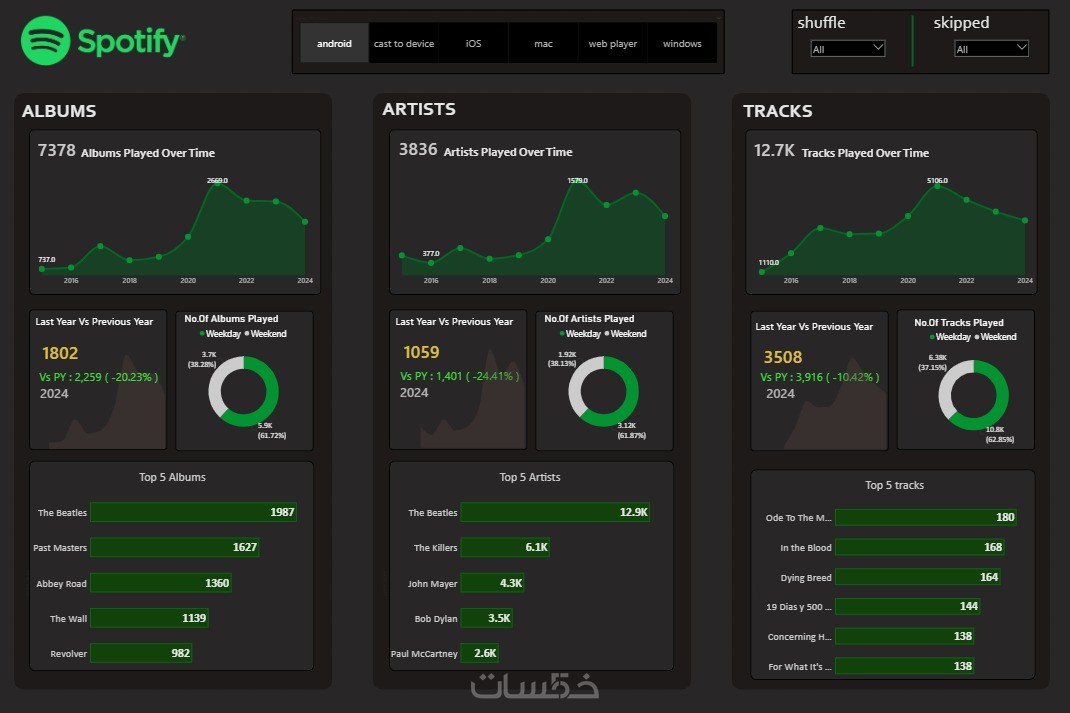Viewport: 1070px width, 713px height.
Task: Click the ALBUMS section heading
Action: pos(59,111)
